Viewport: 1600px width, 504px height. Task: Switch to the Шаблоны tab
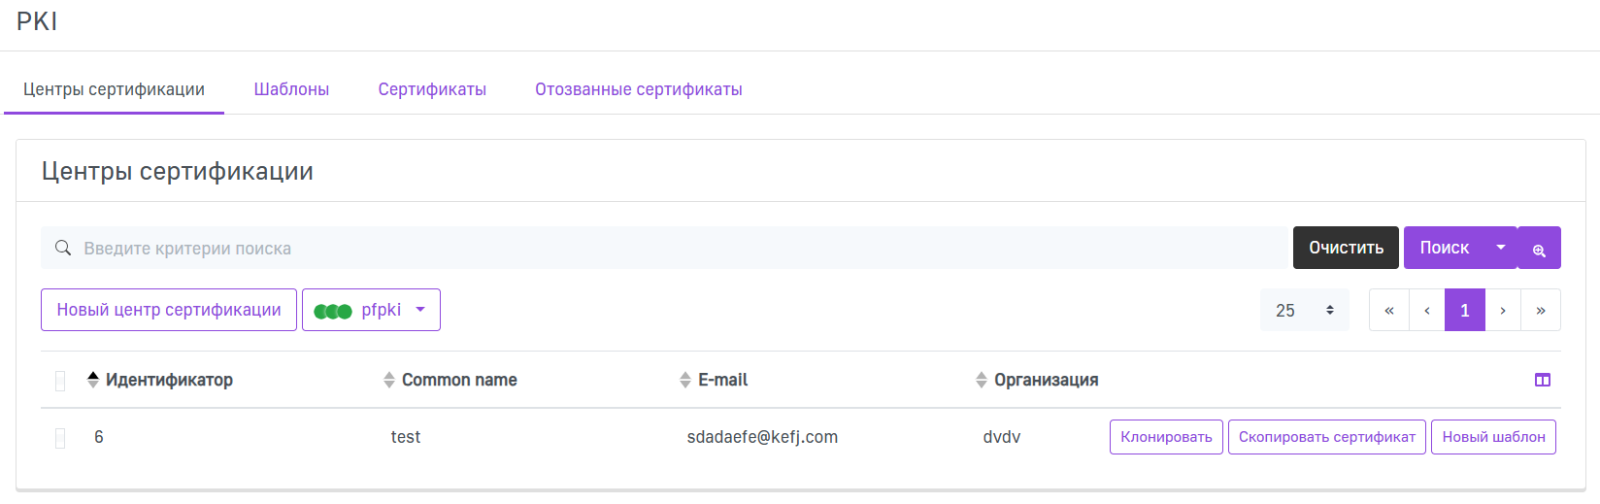tap(291, 90)
